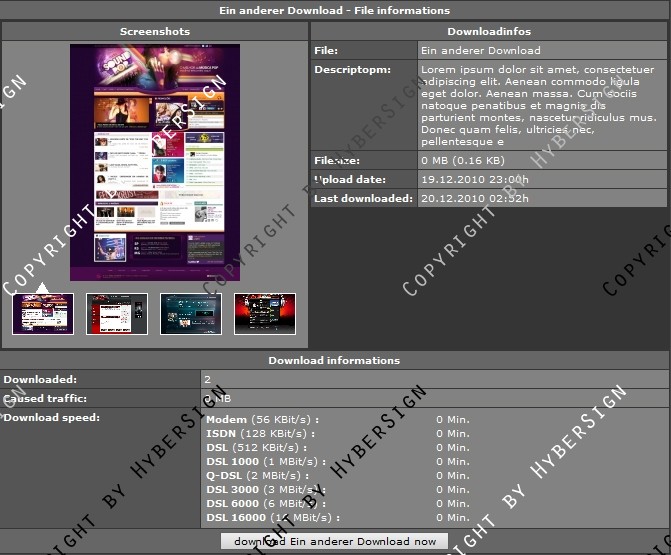671x555 pixels.
Task: Click the upload date '19.12.2010 23:00h'
Action: 475,179
